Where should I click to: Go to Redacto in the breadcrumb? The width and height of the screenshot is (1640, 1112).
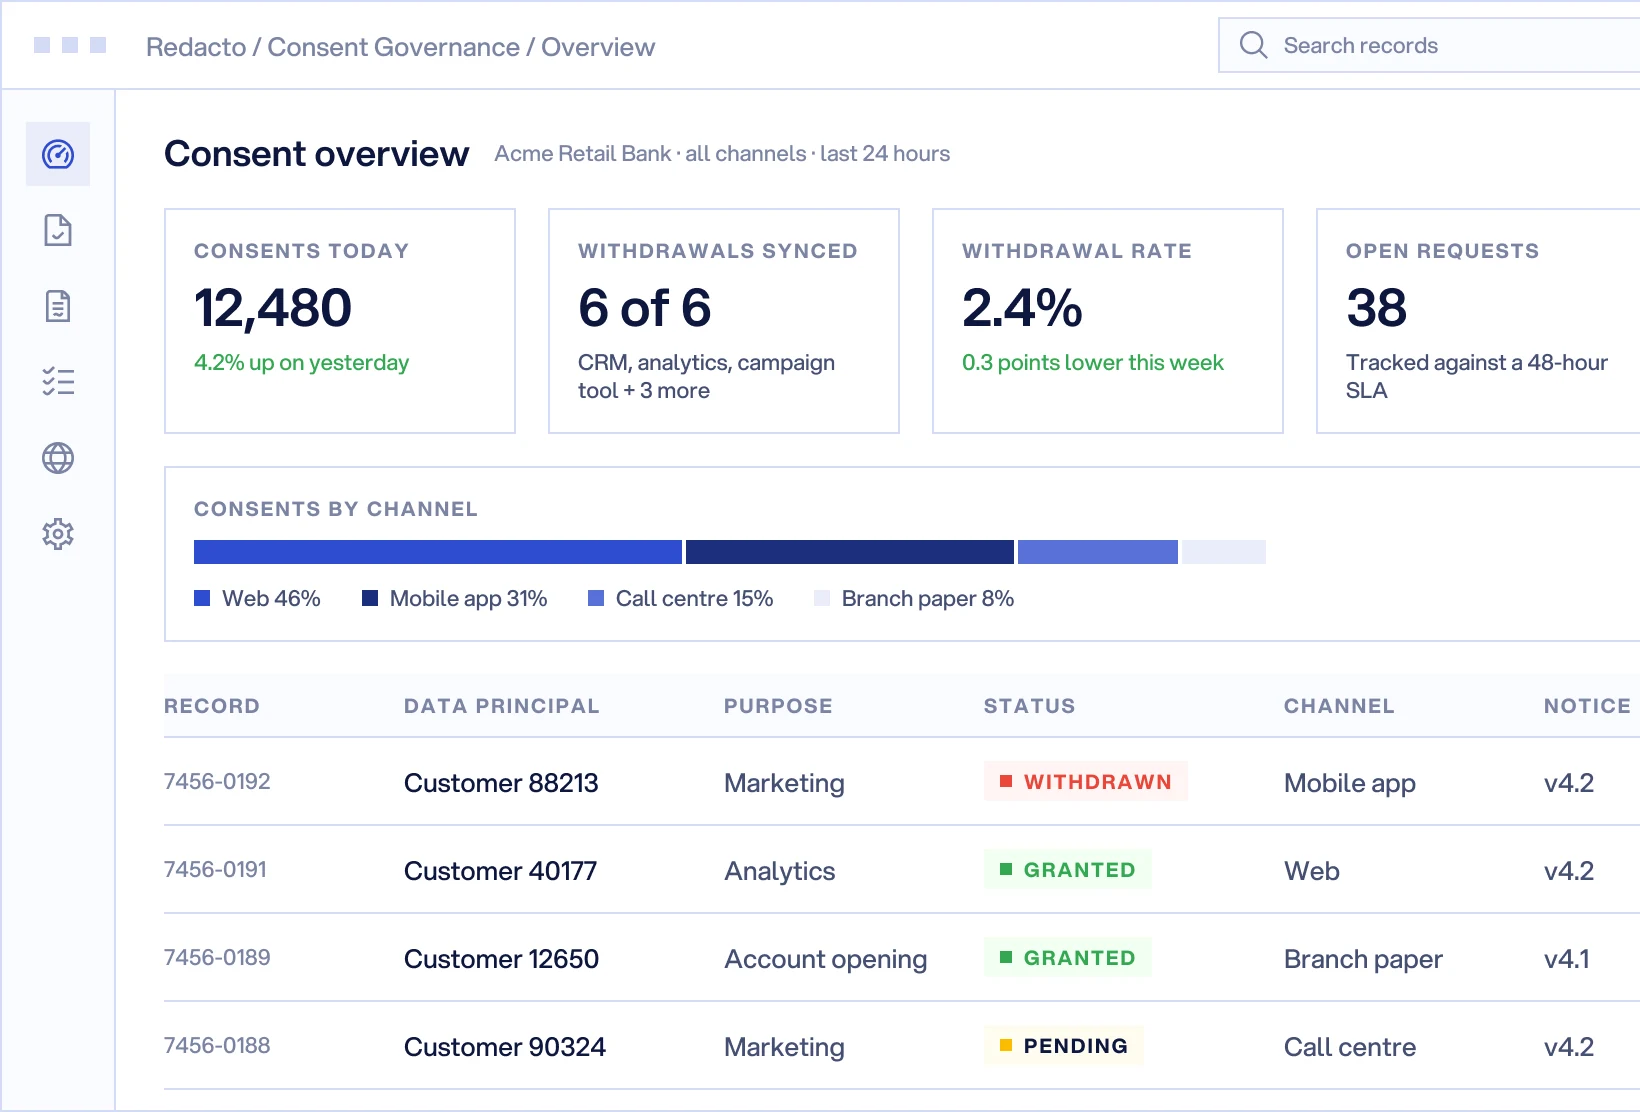(196, 47)
